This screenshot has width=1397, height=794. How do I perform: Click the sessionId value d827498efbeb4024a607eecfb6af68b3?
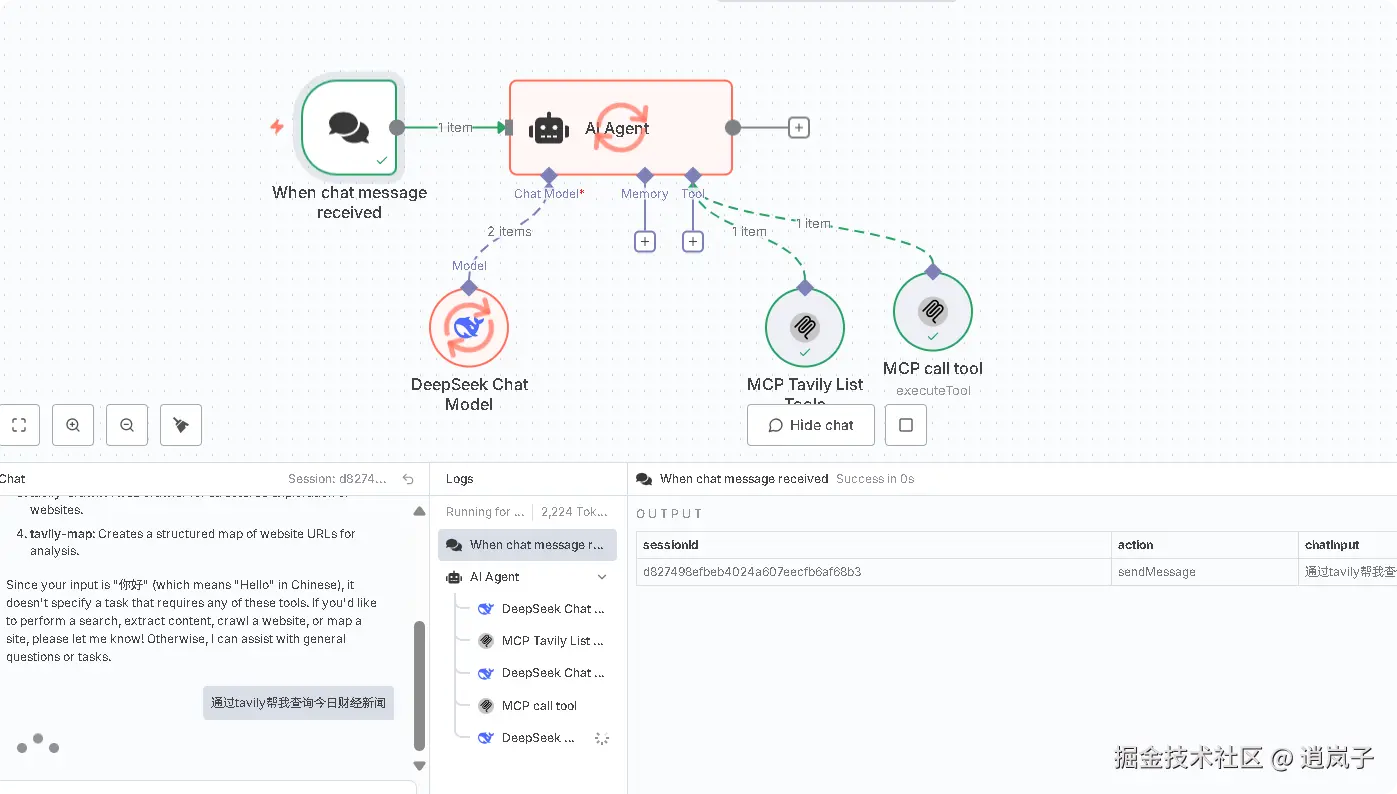pyautogui.click(x=752, y=572)
